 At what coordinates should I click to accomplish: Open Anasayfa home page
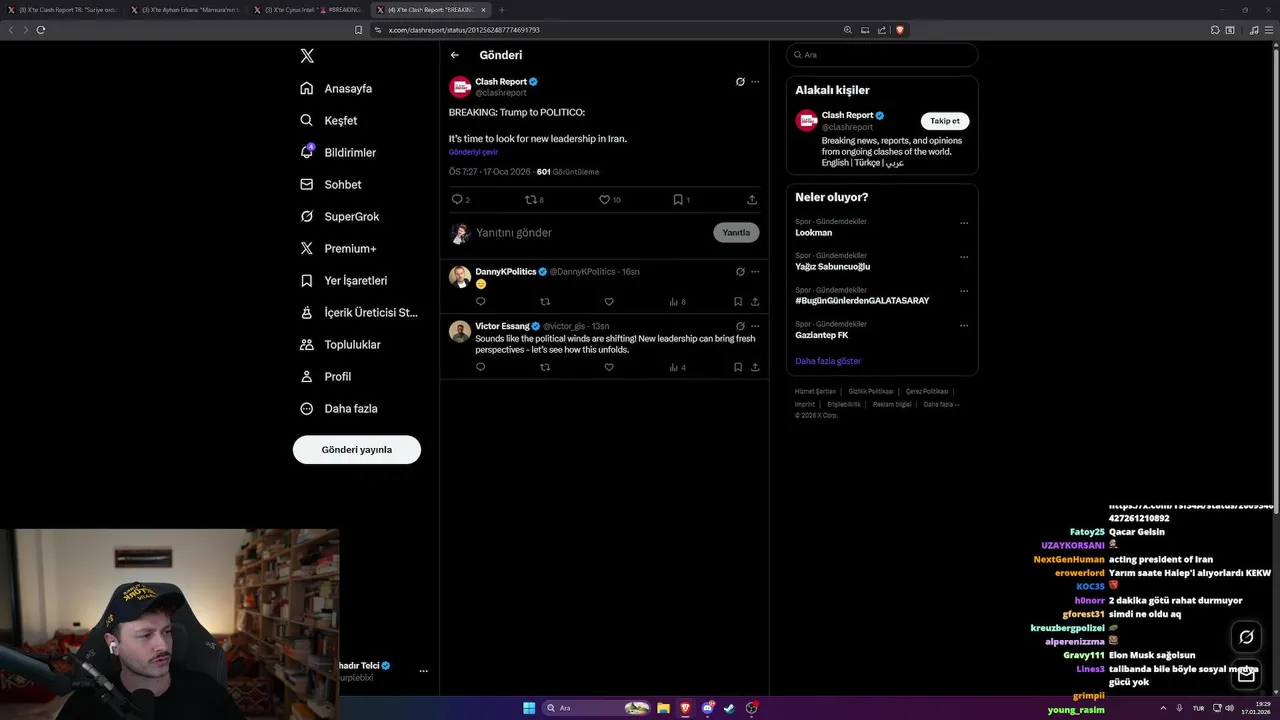tap(336, 88)
